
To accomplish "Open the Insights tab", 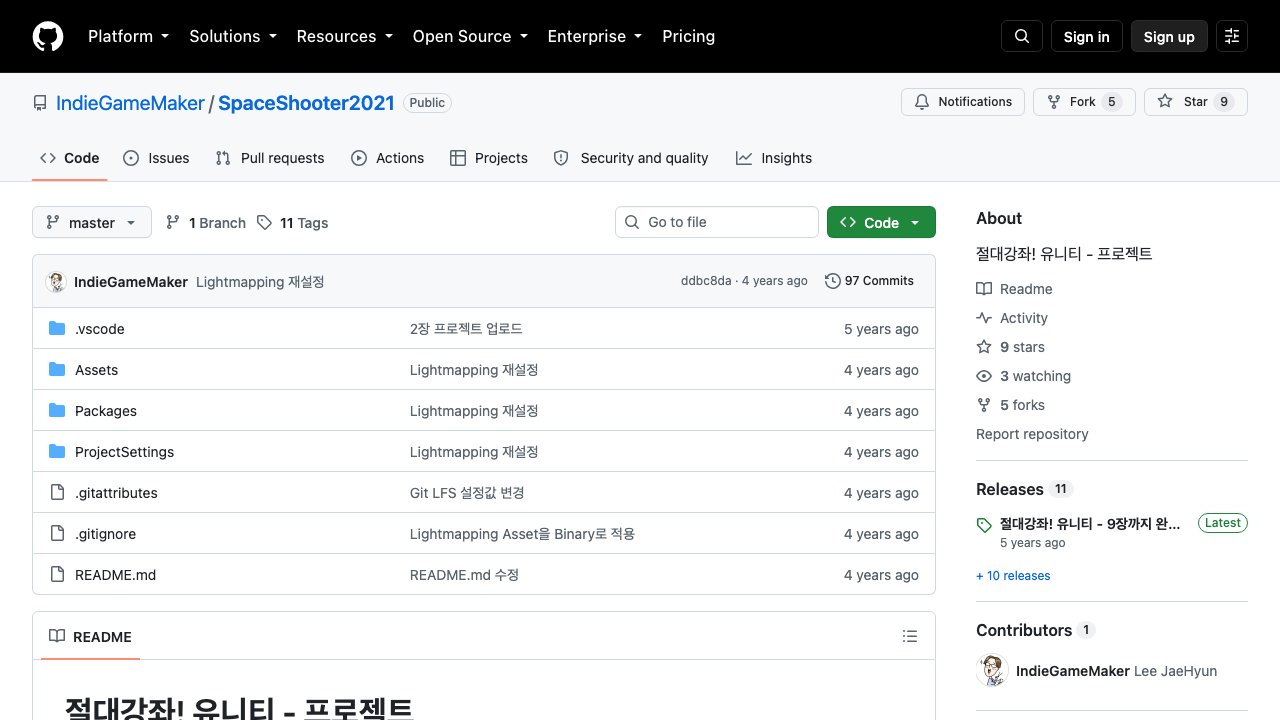I will point(774,158).
